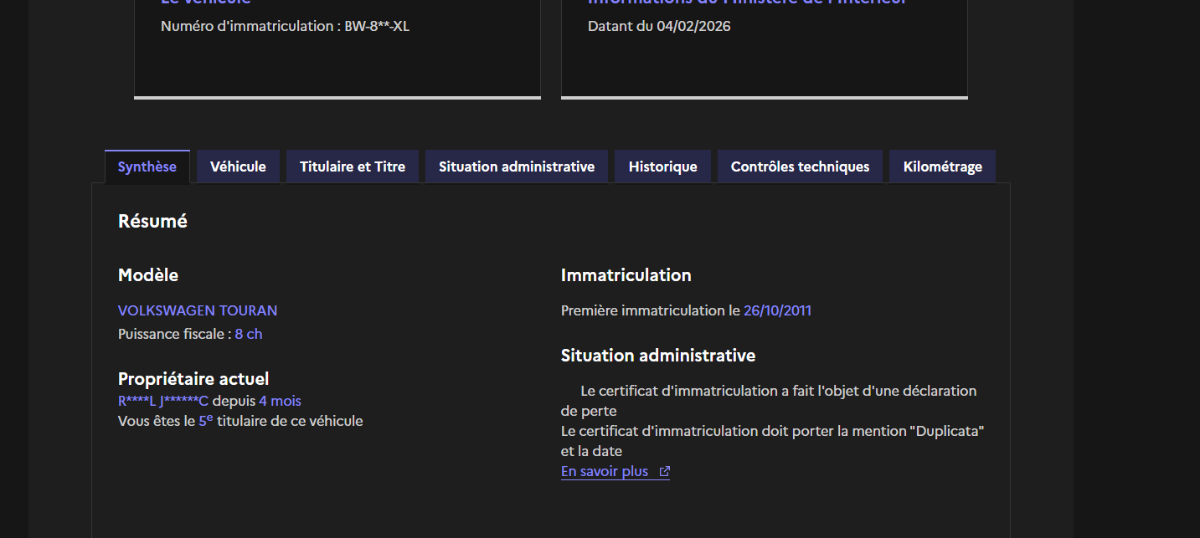Viewport: 1200px width, 538px height.
Task: Click the Immatriculation heading
Action: pyautogui.click(x=626, y=275)
